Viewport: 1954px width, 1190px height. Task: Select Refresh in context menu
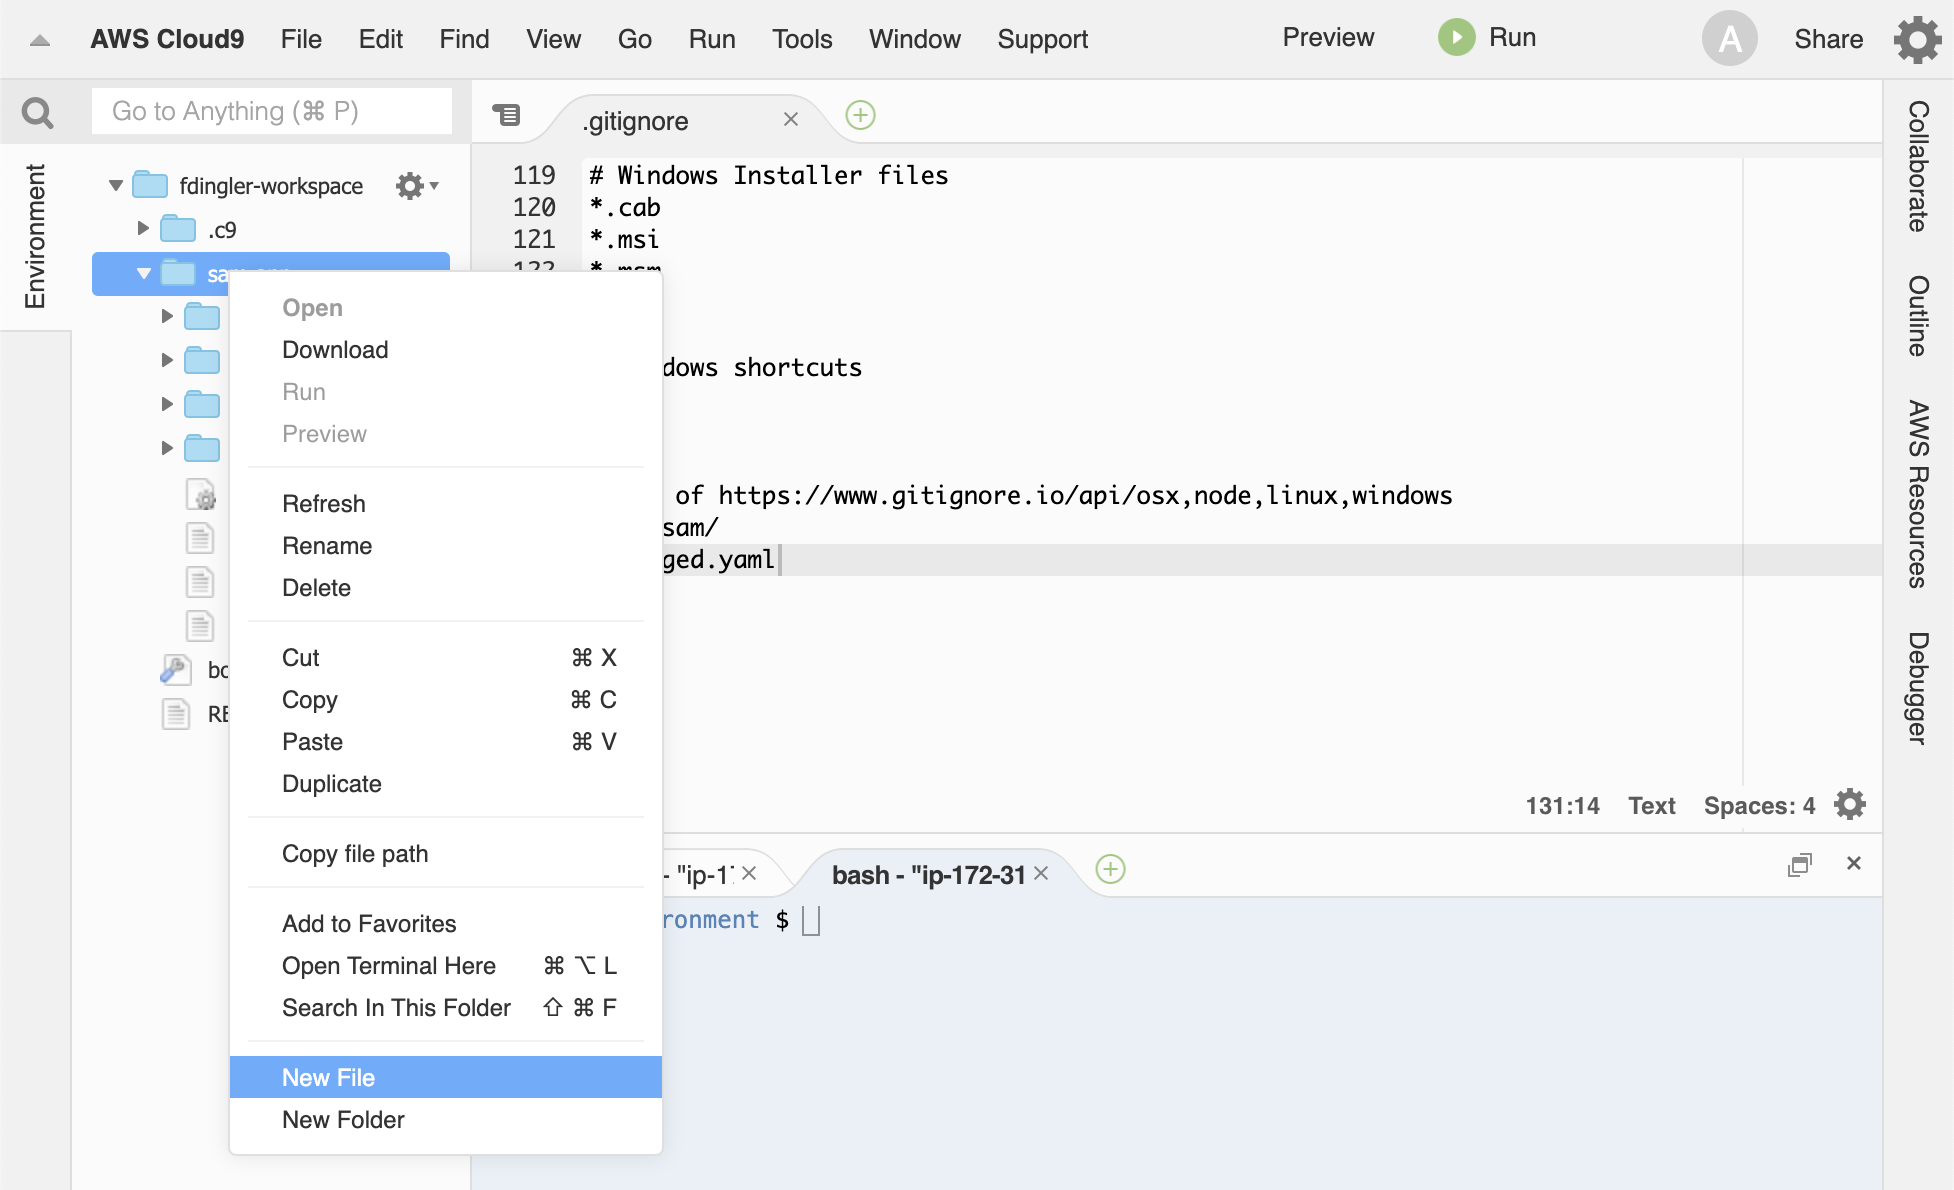[446, 503]
